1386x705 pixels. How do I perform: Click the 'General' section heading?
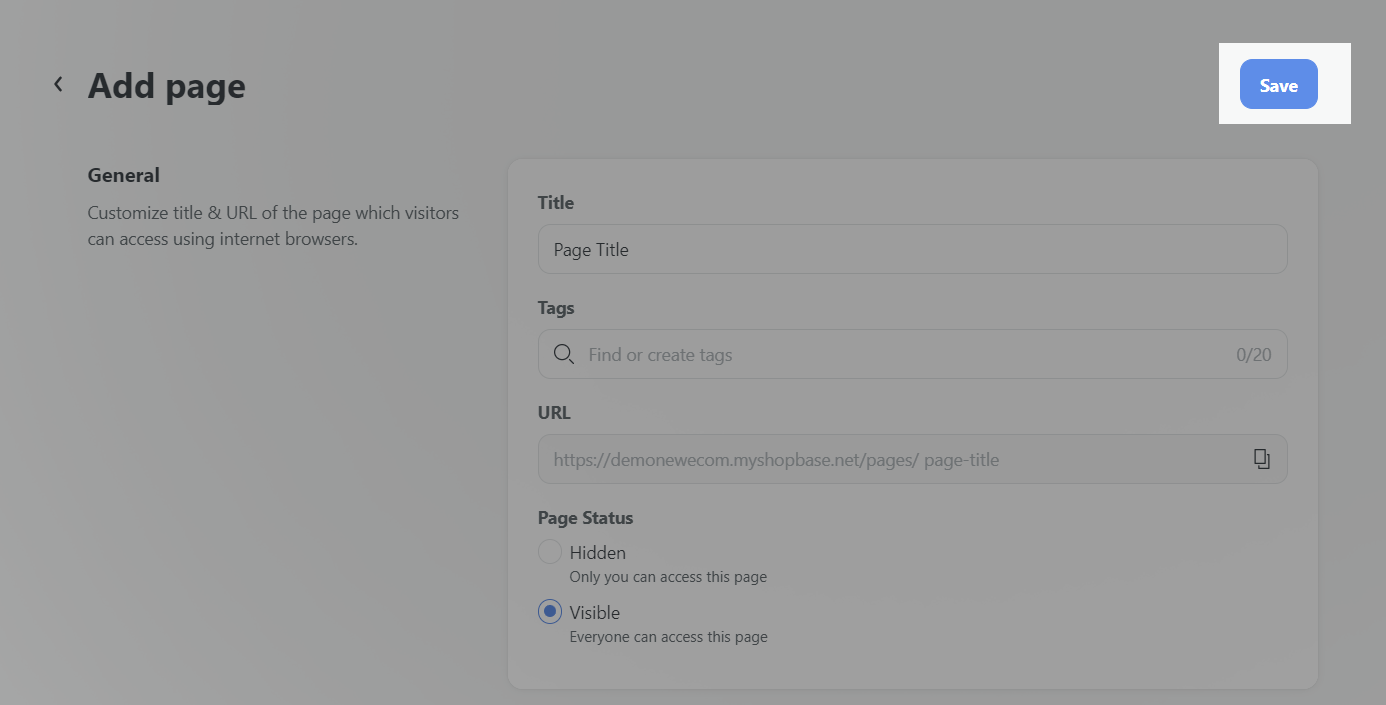pyautogui.click(x=124, y=175)
